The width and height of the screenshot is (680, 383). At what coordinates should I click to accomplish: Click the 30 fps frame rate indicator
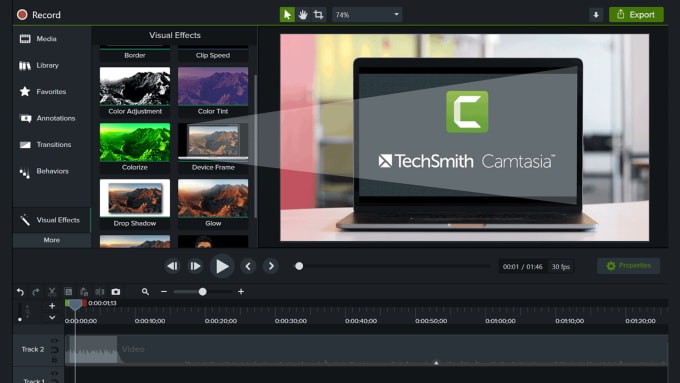561,267
